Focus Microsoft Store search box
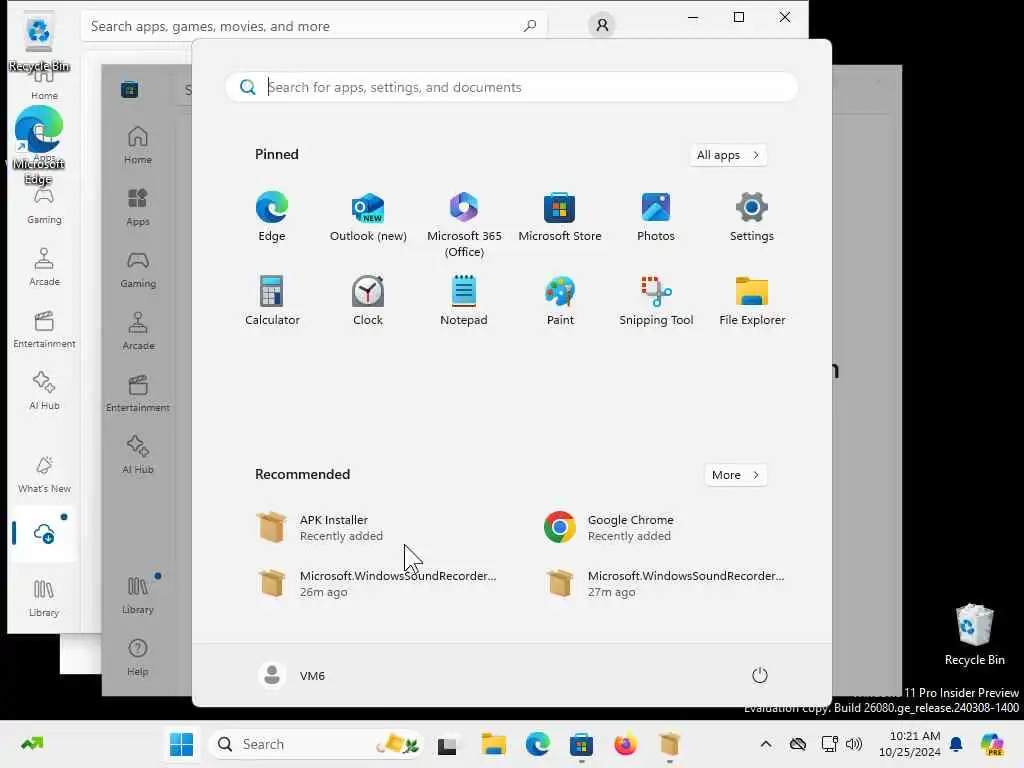The image size is (1024, 768). tap(314, 26)
